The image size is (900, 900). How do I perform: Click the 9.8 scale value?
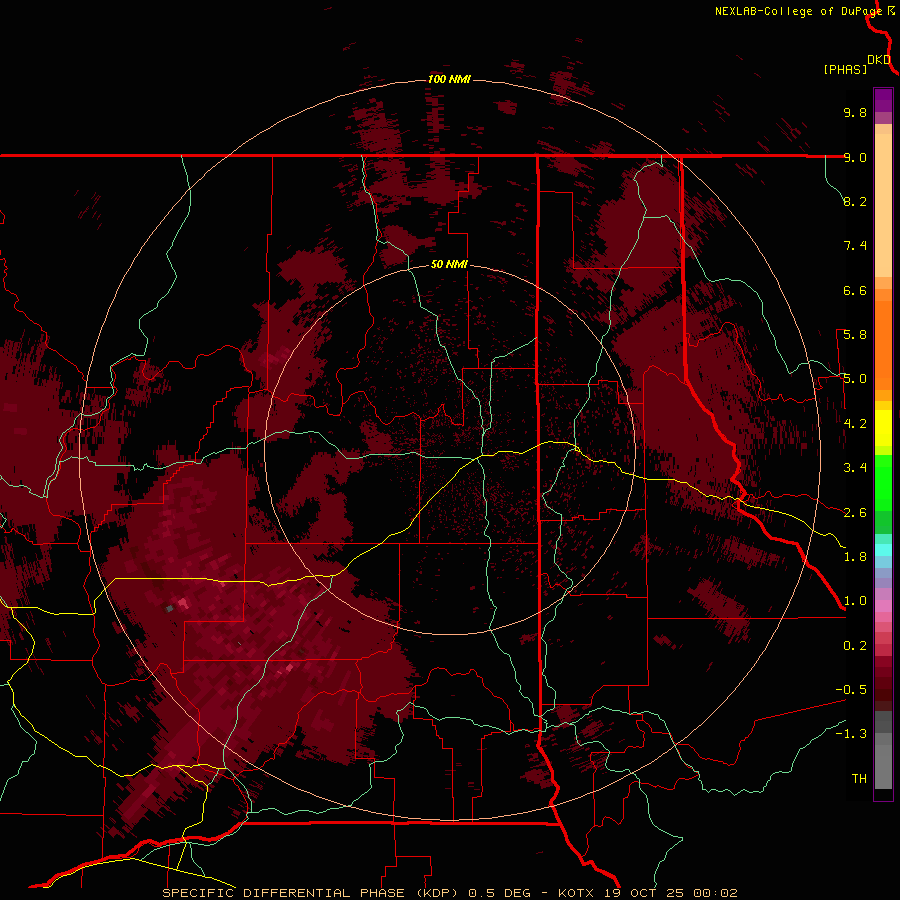pos(855,112)
